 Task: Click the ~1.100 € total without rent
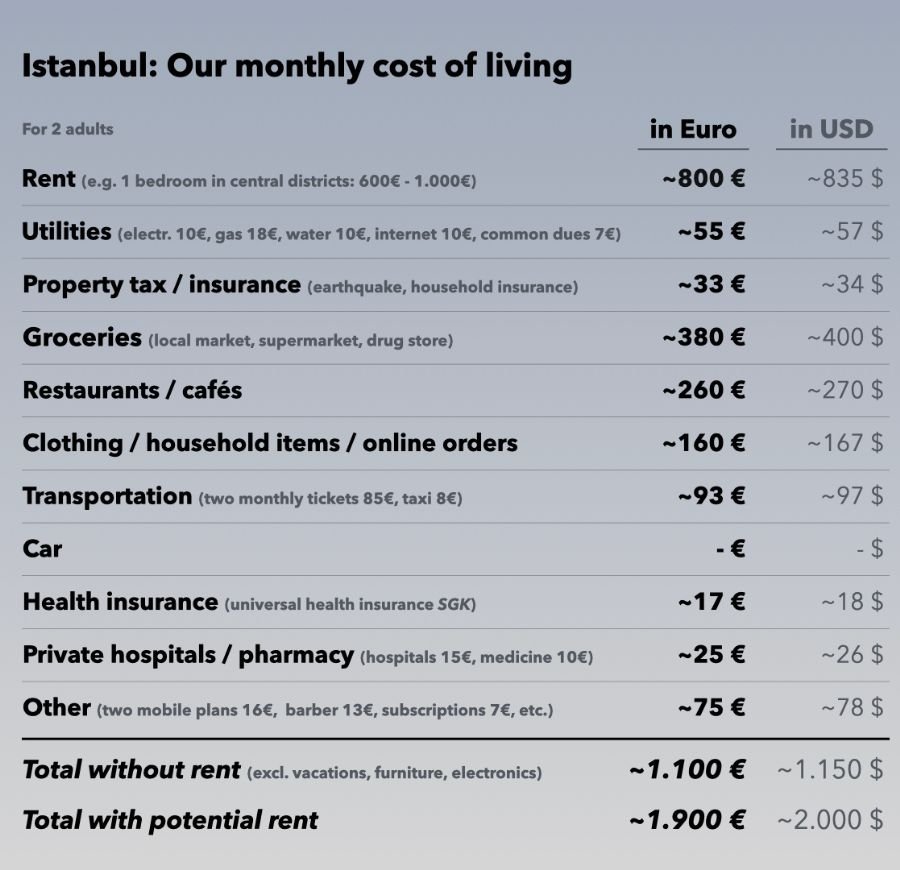(x=687, y=770)
